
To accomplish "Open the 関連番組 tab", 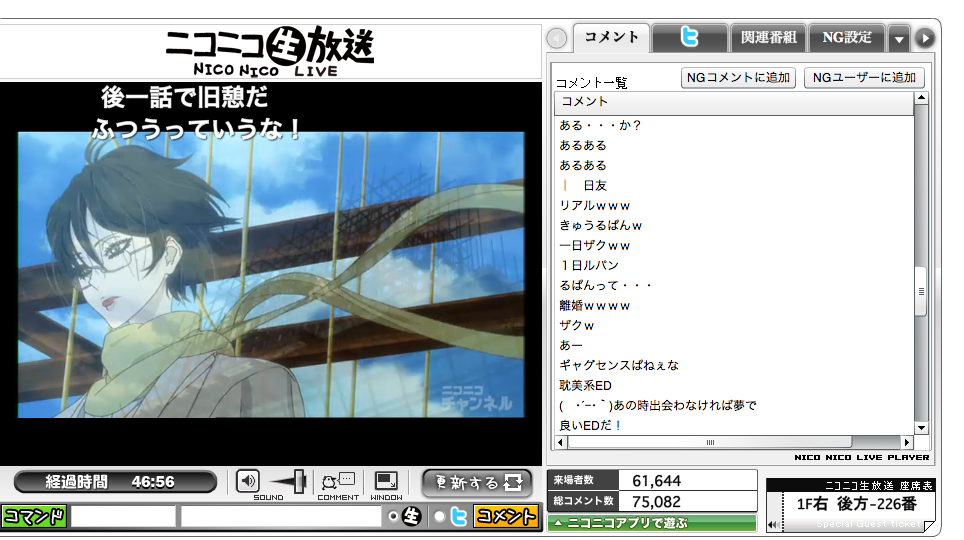I will (768, 38).
